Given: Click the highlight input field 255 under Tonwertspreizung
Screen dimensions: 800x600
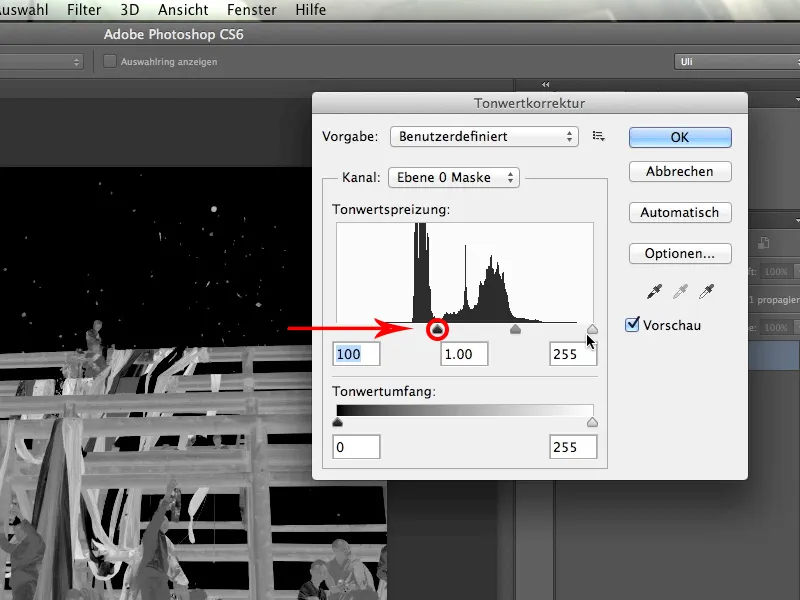Looking at the screenshot, I should point(573,354).
